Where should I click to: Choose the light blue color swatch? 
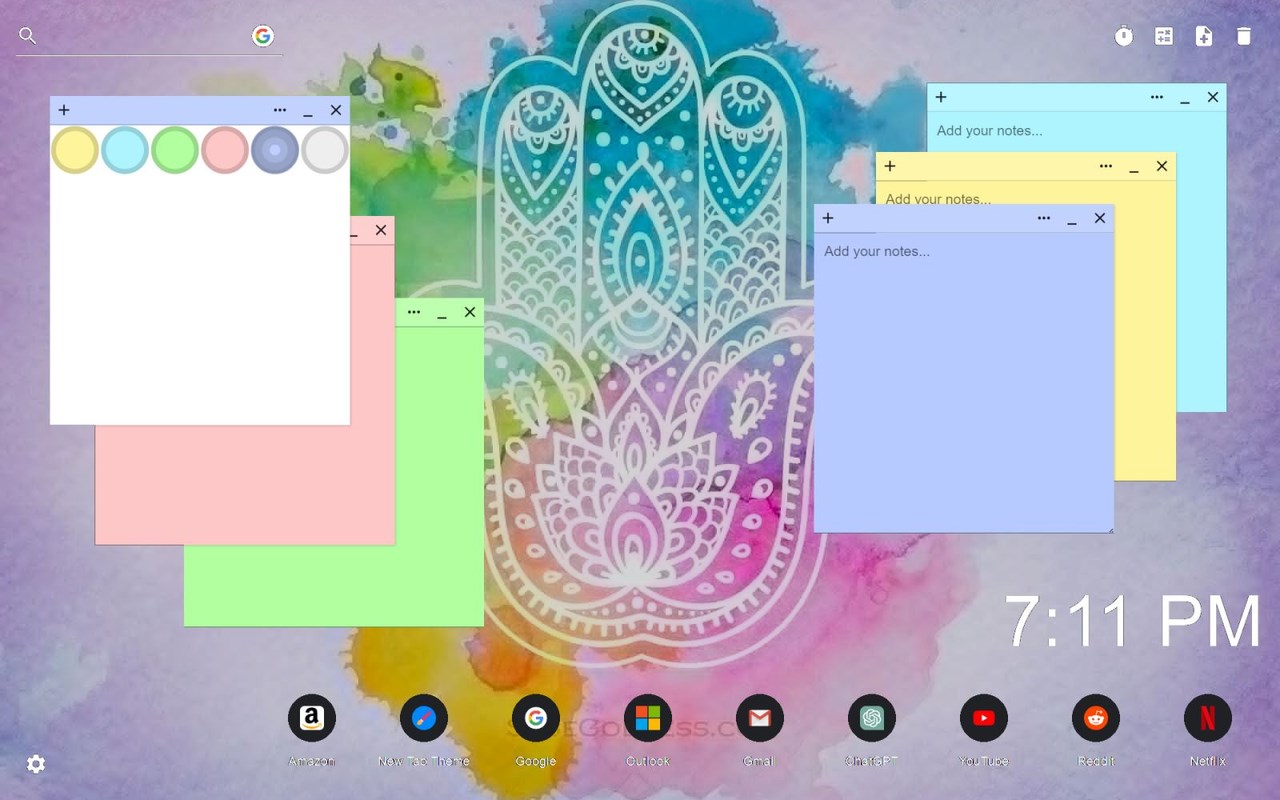(x=125, y=150)
